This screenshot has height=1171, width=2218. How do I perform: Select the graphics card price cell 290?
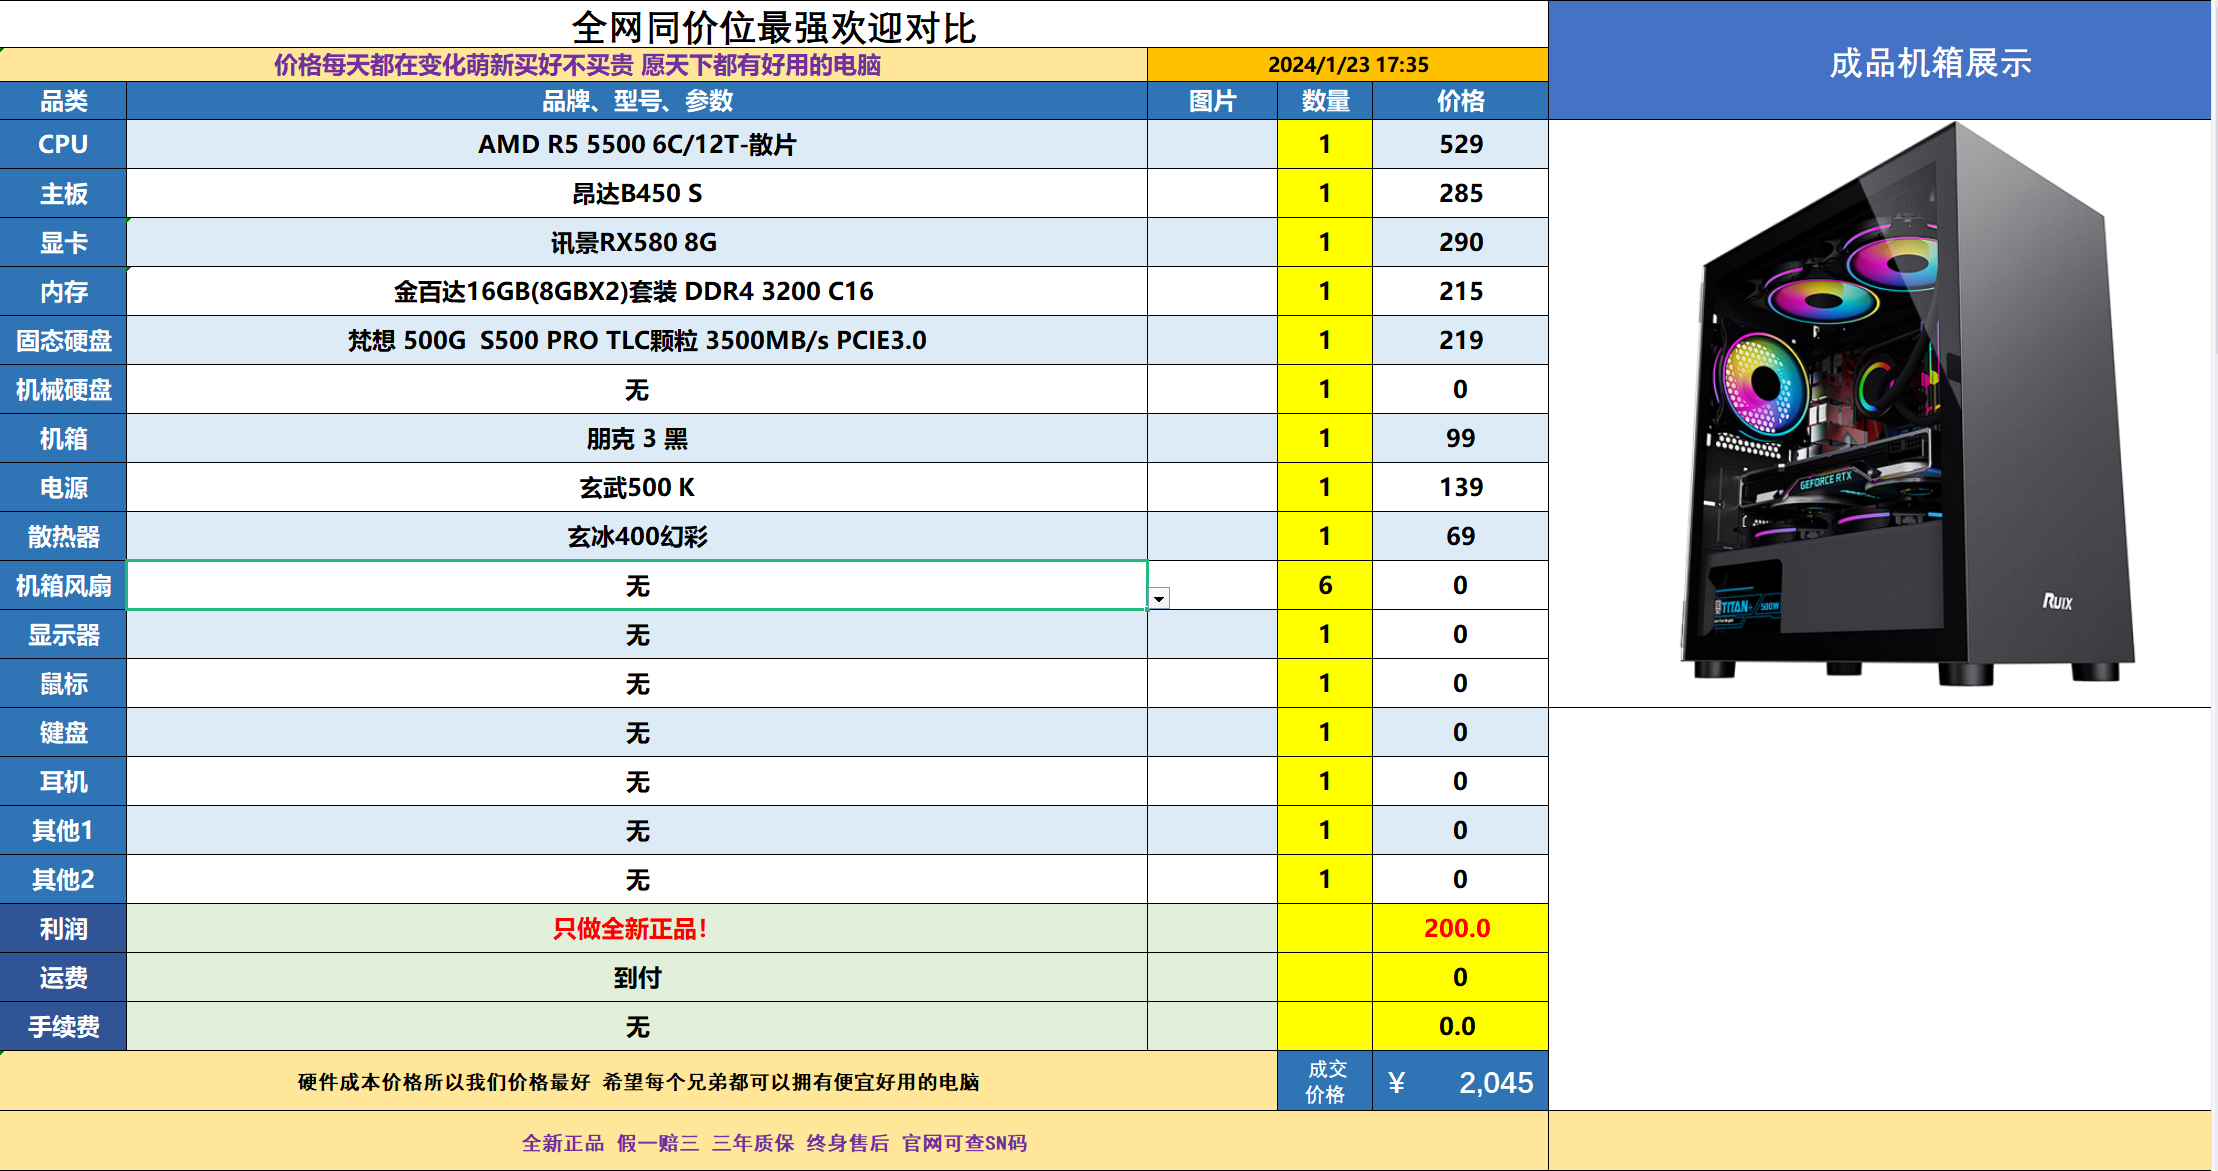(1460, 242)
